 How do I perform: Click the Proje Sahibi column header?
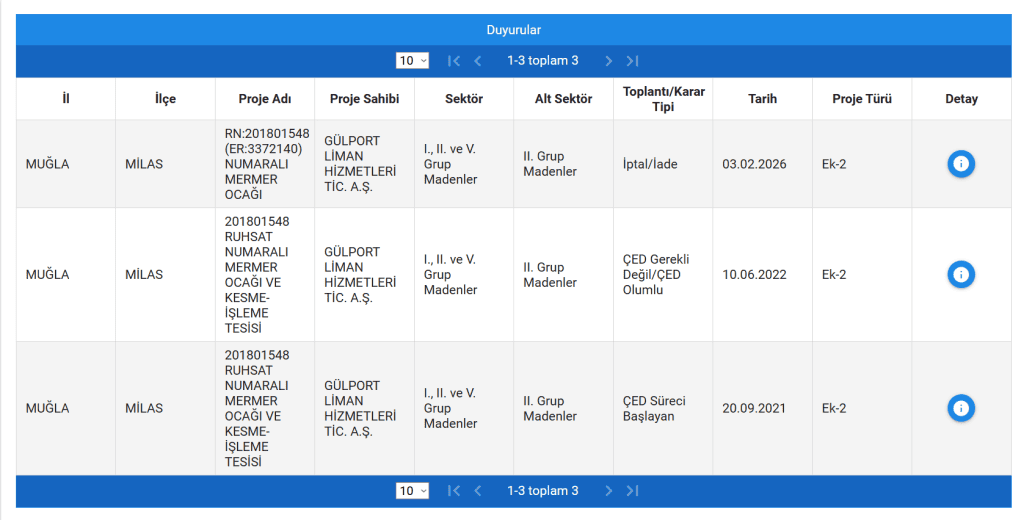(x=364, y=99)
